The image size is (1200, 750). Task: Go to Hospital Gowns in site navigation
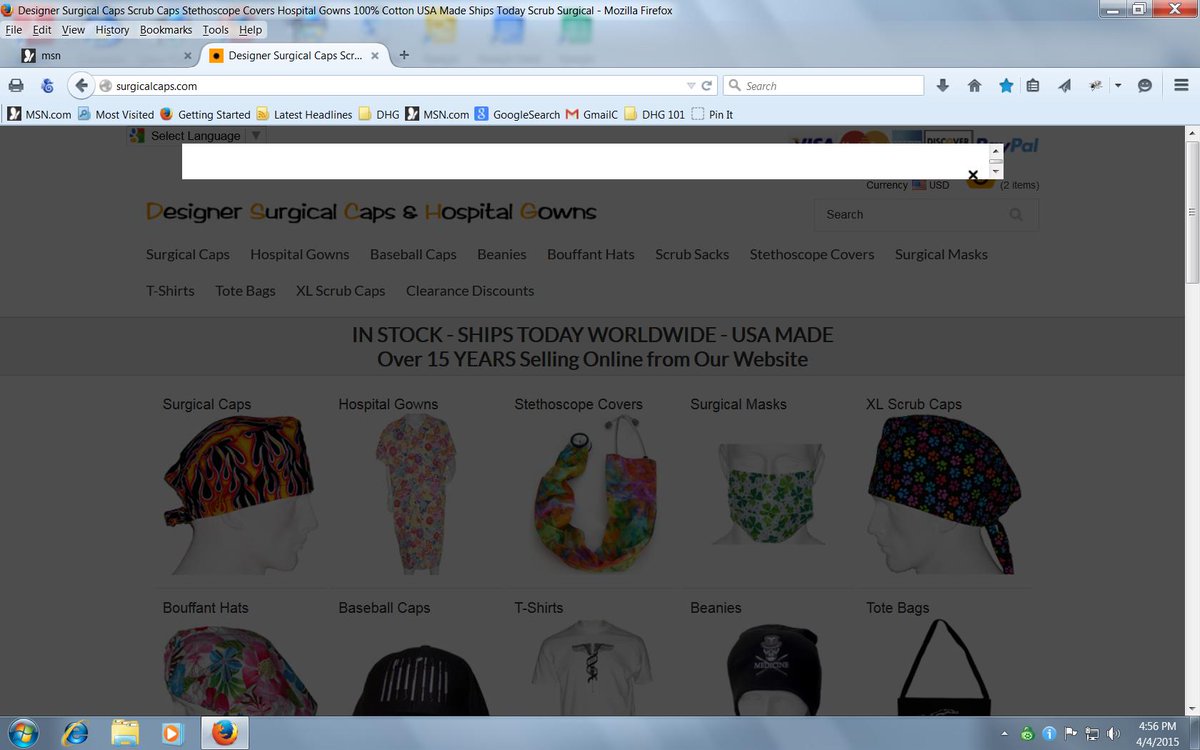300,255
